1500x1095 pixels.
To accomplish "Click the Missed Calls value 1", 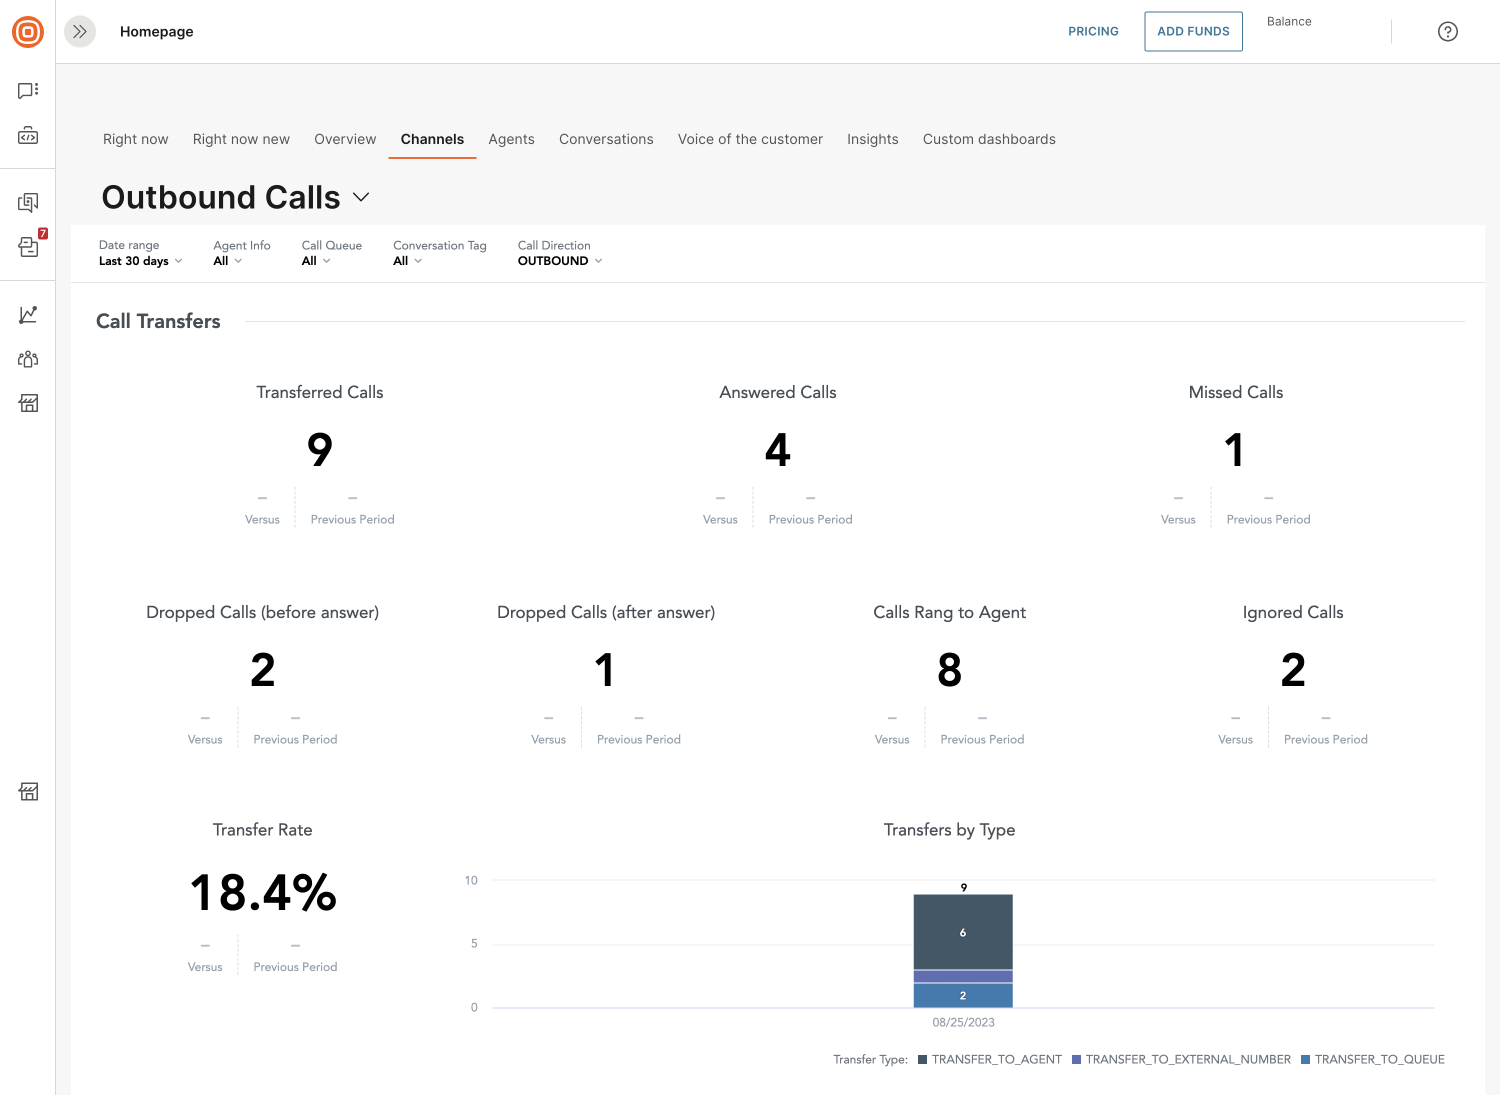I will pyautogui.click(x=1235, y=450).
